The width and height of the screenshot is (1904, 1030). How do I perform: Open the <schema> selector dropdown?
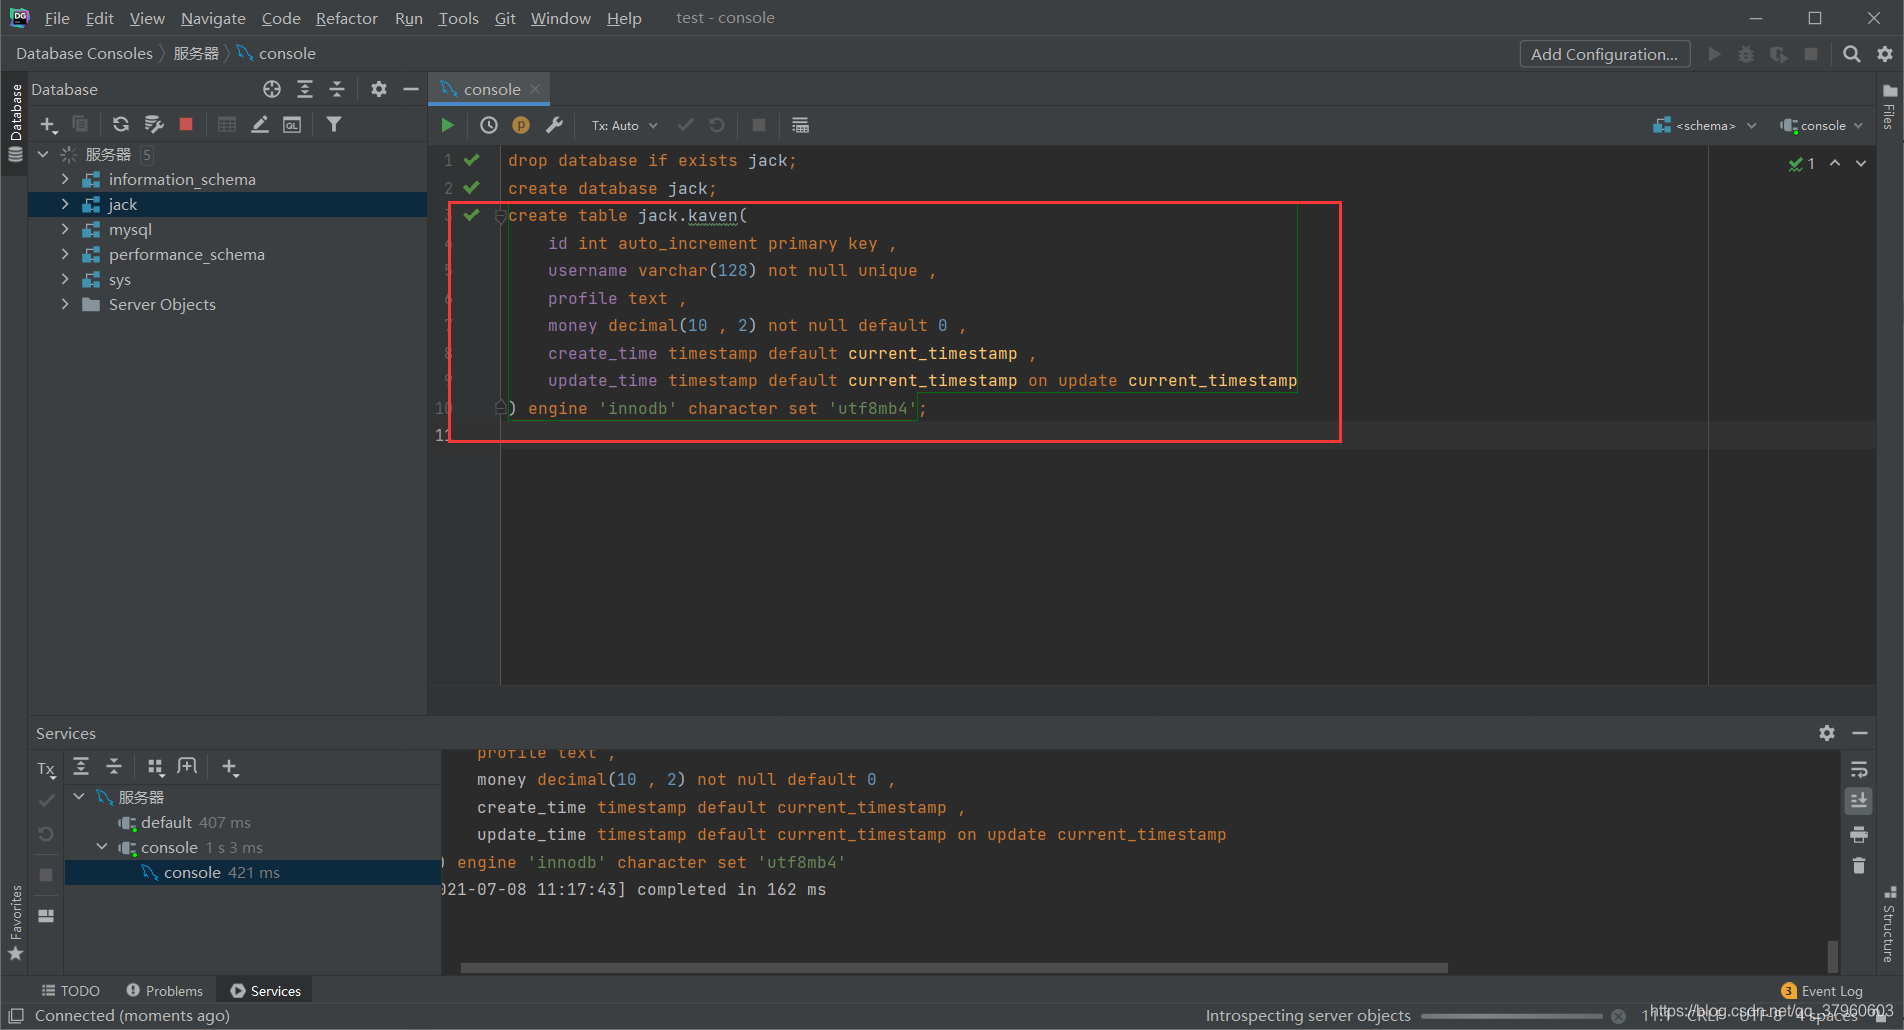coord(1705,125)
